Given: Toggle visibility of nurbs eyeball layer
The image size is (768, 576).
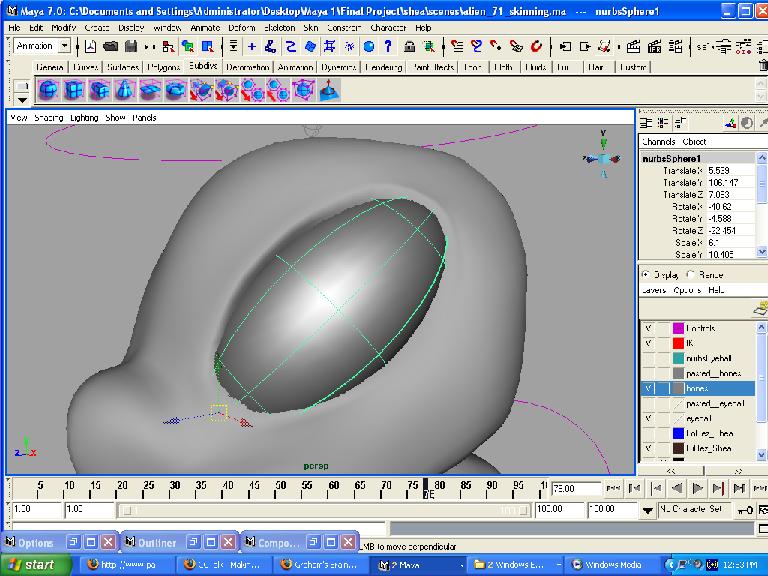Looking at the screenshot, I should (x=648, y=358).
